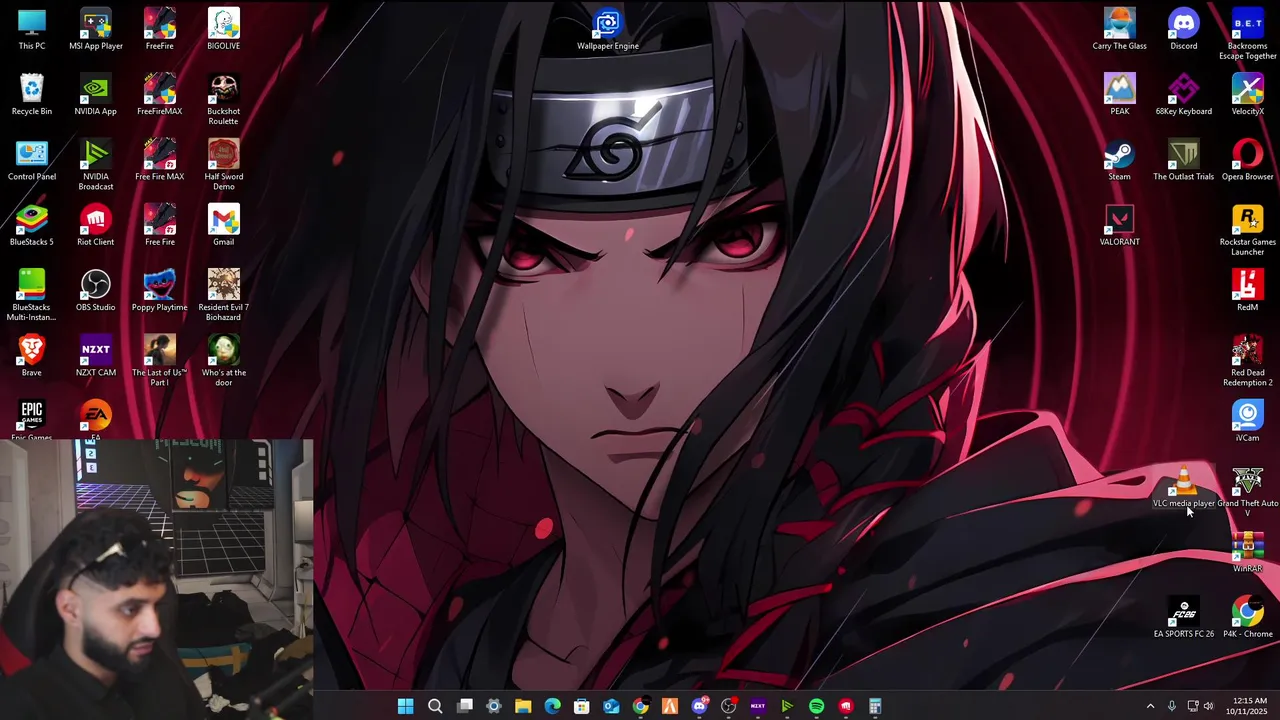Click the microphone tray icon
Screen dimensions: 1280x720
click(x=1171, y=707)
